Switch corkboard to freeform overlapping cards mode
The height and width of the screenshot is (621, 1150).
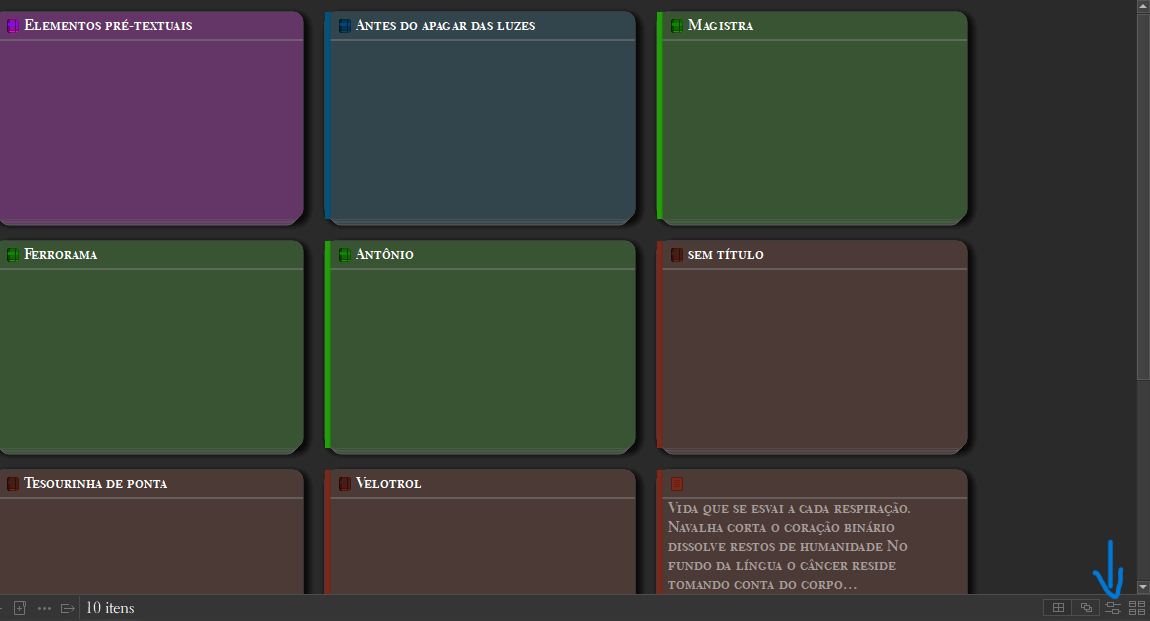(1085, 608)
